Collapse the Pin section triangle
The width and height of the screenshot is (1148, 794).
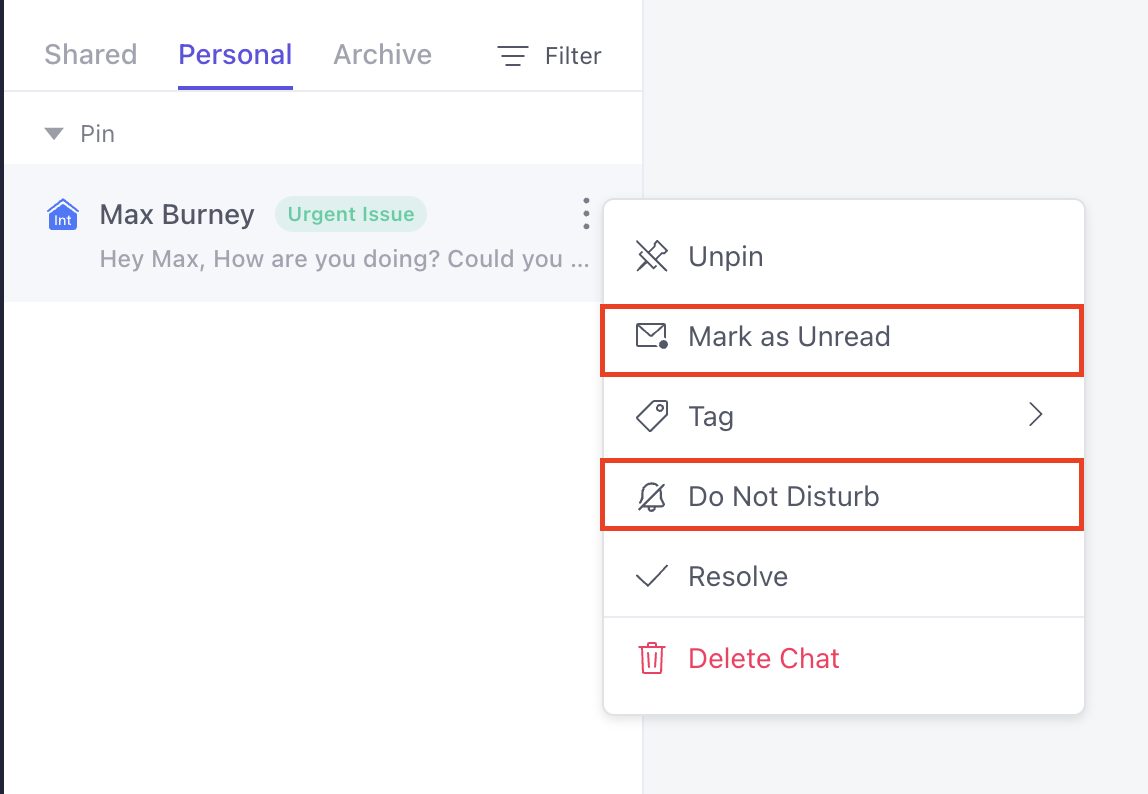pos(53,133)
